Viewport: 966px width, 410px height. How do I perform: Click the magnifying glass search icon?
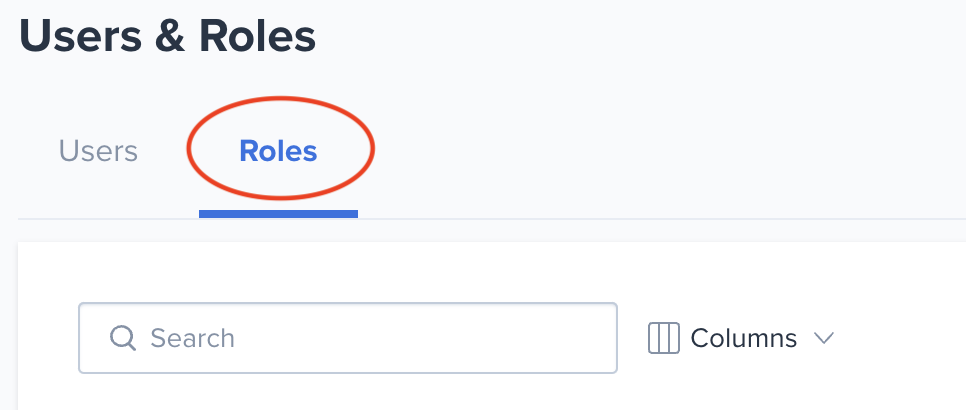[123, 338]
